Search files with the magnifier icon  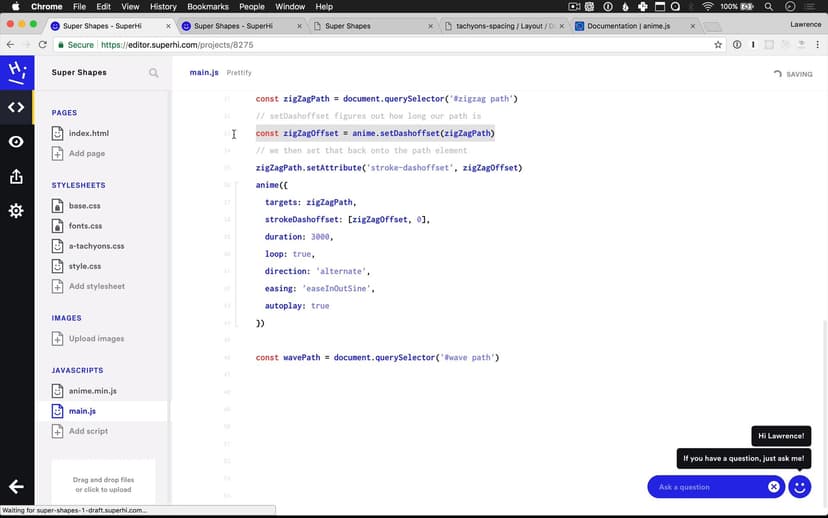tap(154, 73)
